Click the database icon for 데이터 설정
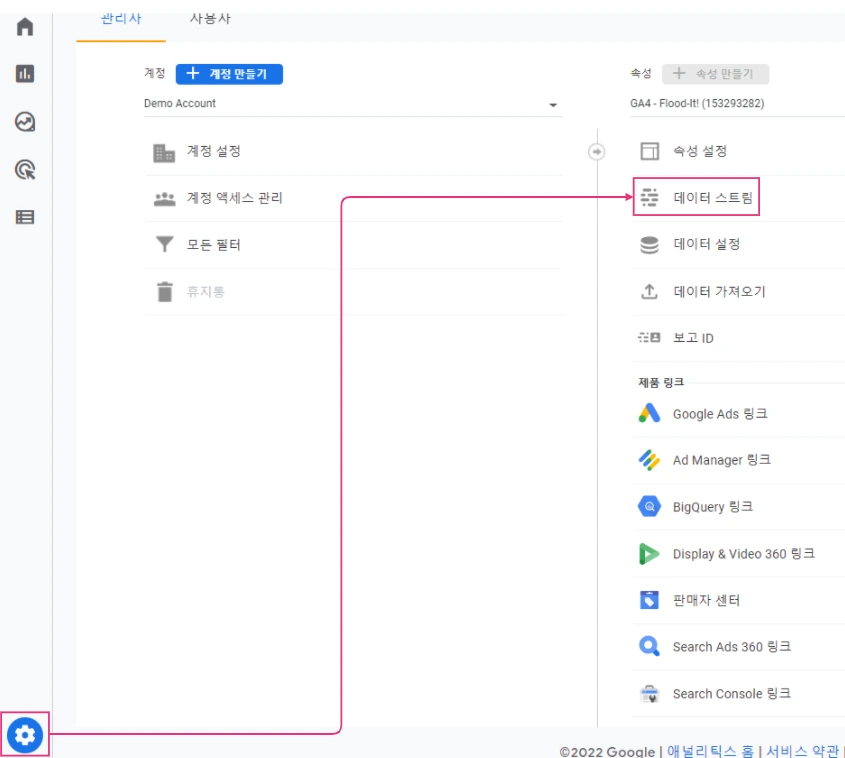845x758 pixels. 649,245
